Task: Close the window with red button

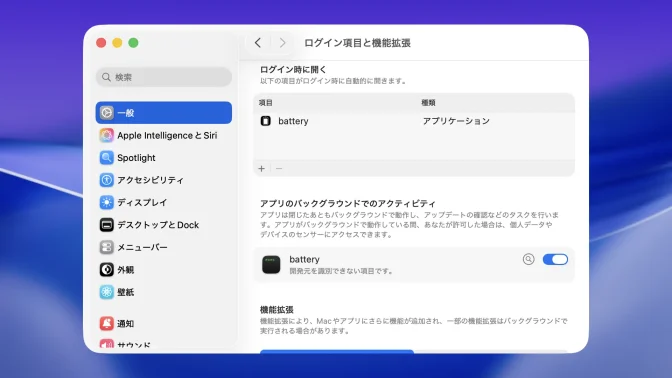Action: 101,43
